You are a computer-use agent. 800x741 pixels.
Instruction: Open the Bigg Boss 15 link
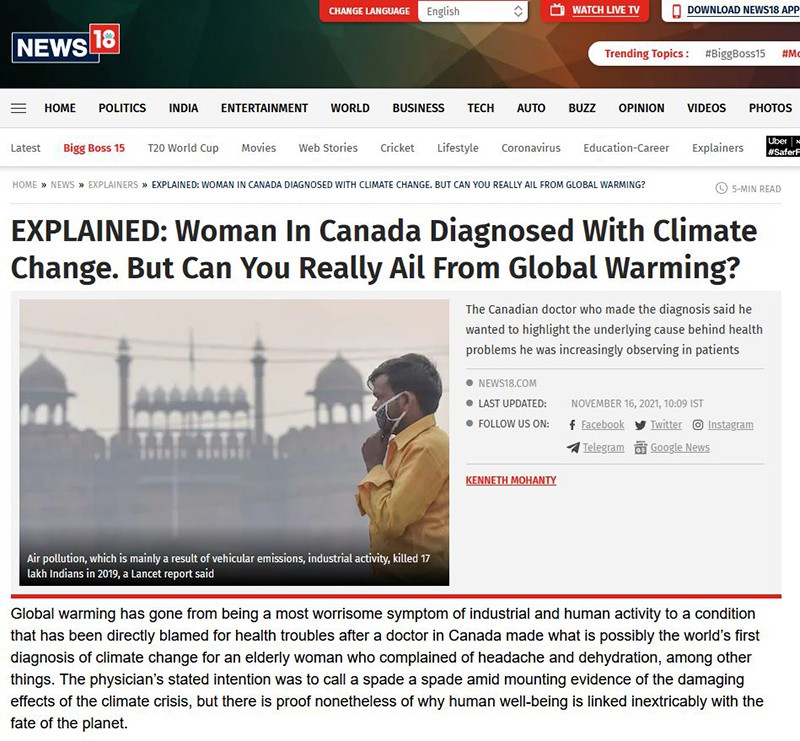coord(94,148)
